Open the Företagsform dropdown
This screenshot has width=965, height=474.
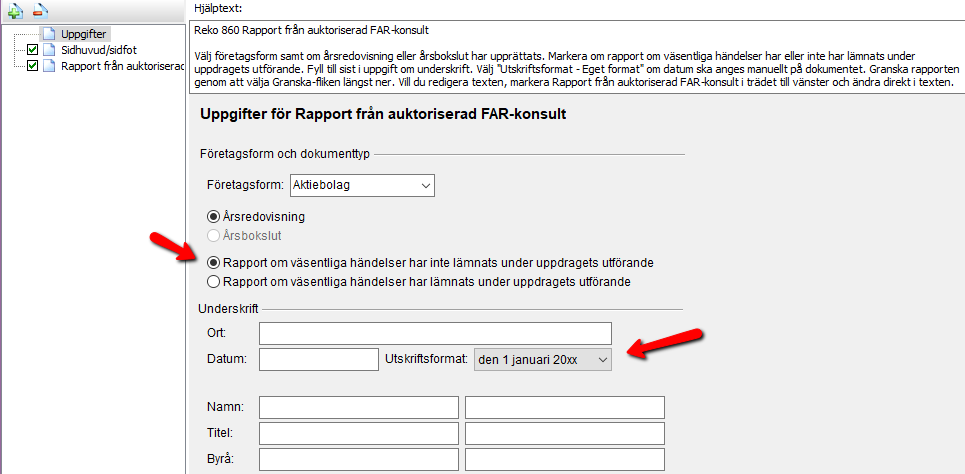click(x=362, y=185)
